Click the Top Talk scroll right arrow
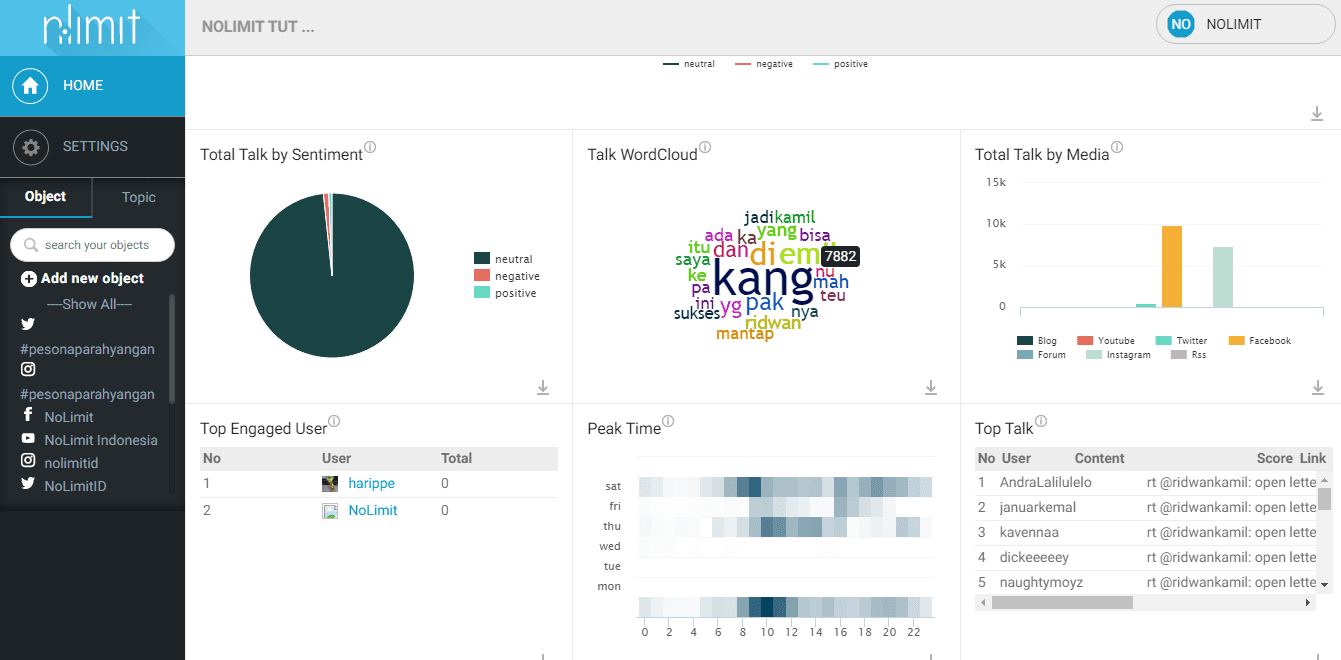This screenshot has width=1341, height=660. 1308,603
